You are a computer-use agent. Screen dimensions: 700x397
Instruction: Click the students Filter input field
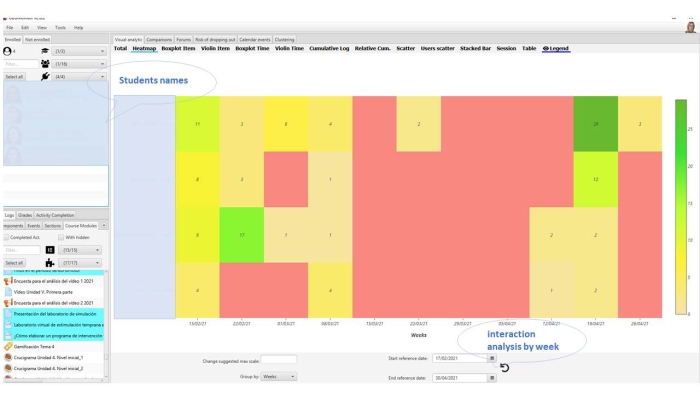click(x=21, y=64)
